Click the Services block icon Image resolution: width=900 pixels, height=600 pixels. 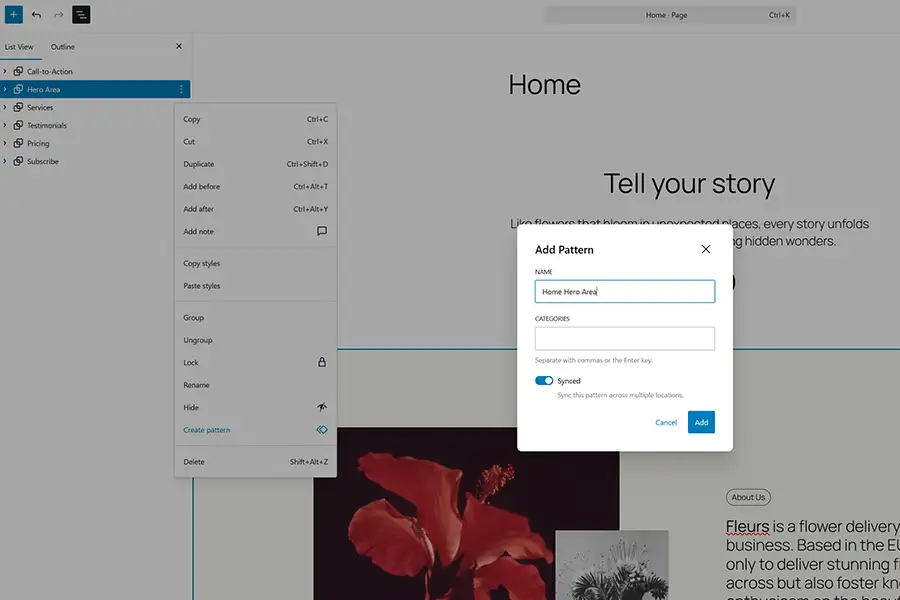point(17,107)
